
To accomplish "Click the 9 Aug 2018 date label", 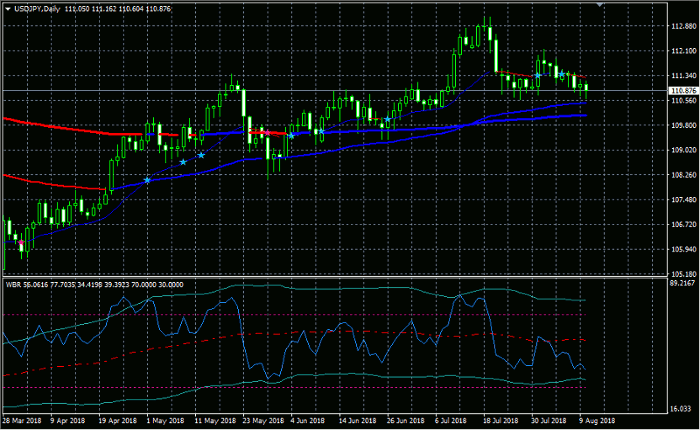I will click(x=599, y=423).
